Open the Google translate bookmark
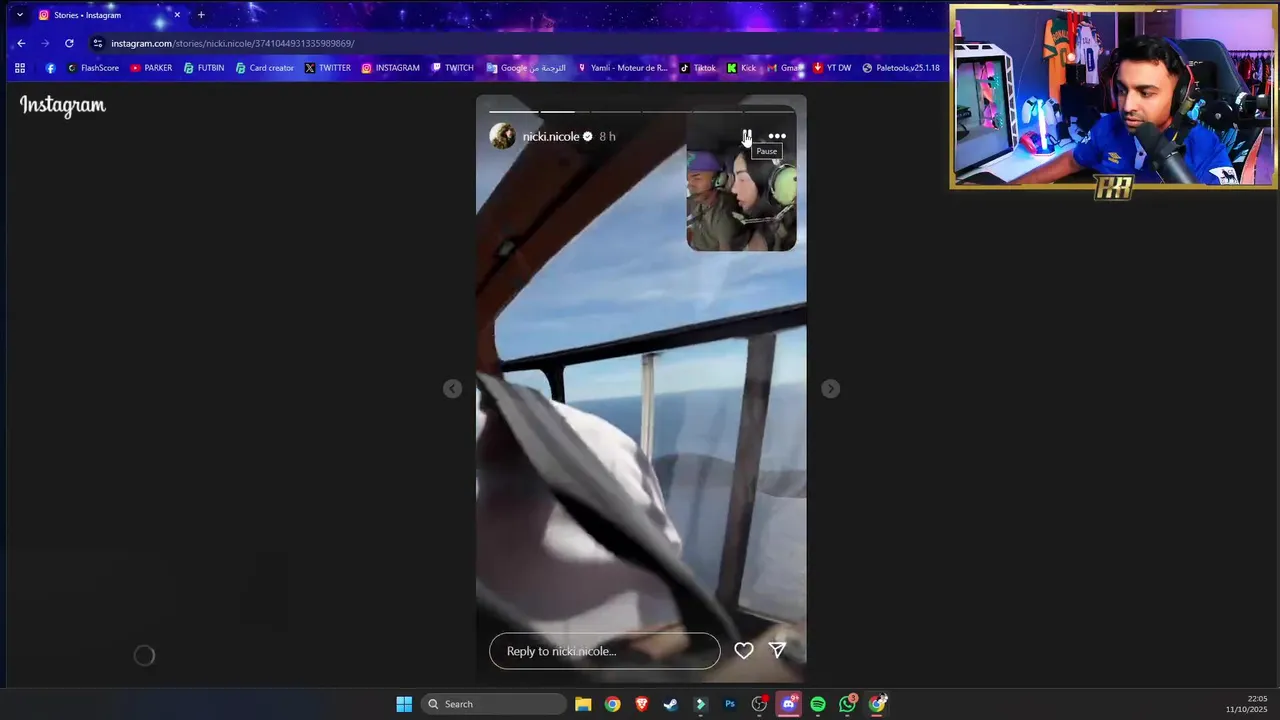The image size is (1280, 720). (525, 68)
